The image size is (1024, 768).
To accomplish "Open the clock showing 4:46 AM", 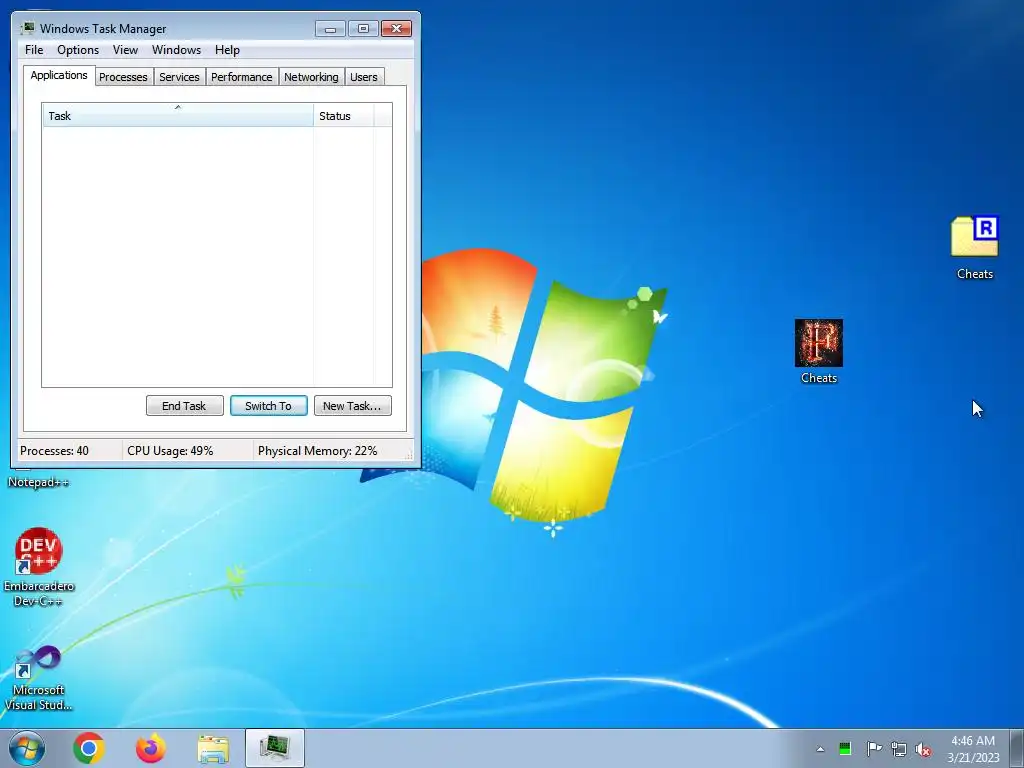I will (x=973, y=749).
